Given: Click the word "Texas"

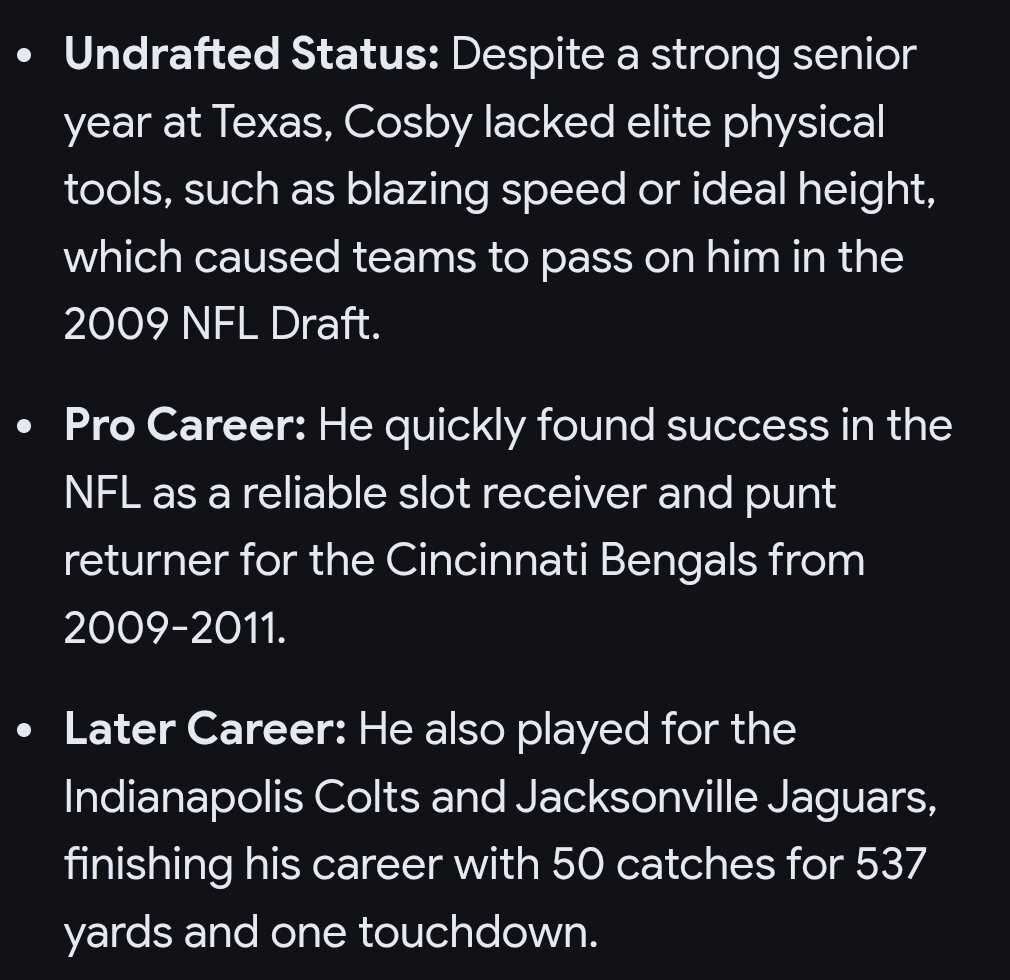Looking at the screenshot, I should pos(267,122).
